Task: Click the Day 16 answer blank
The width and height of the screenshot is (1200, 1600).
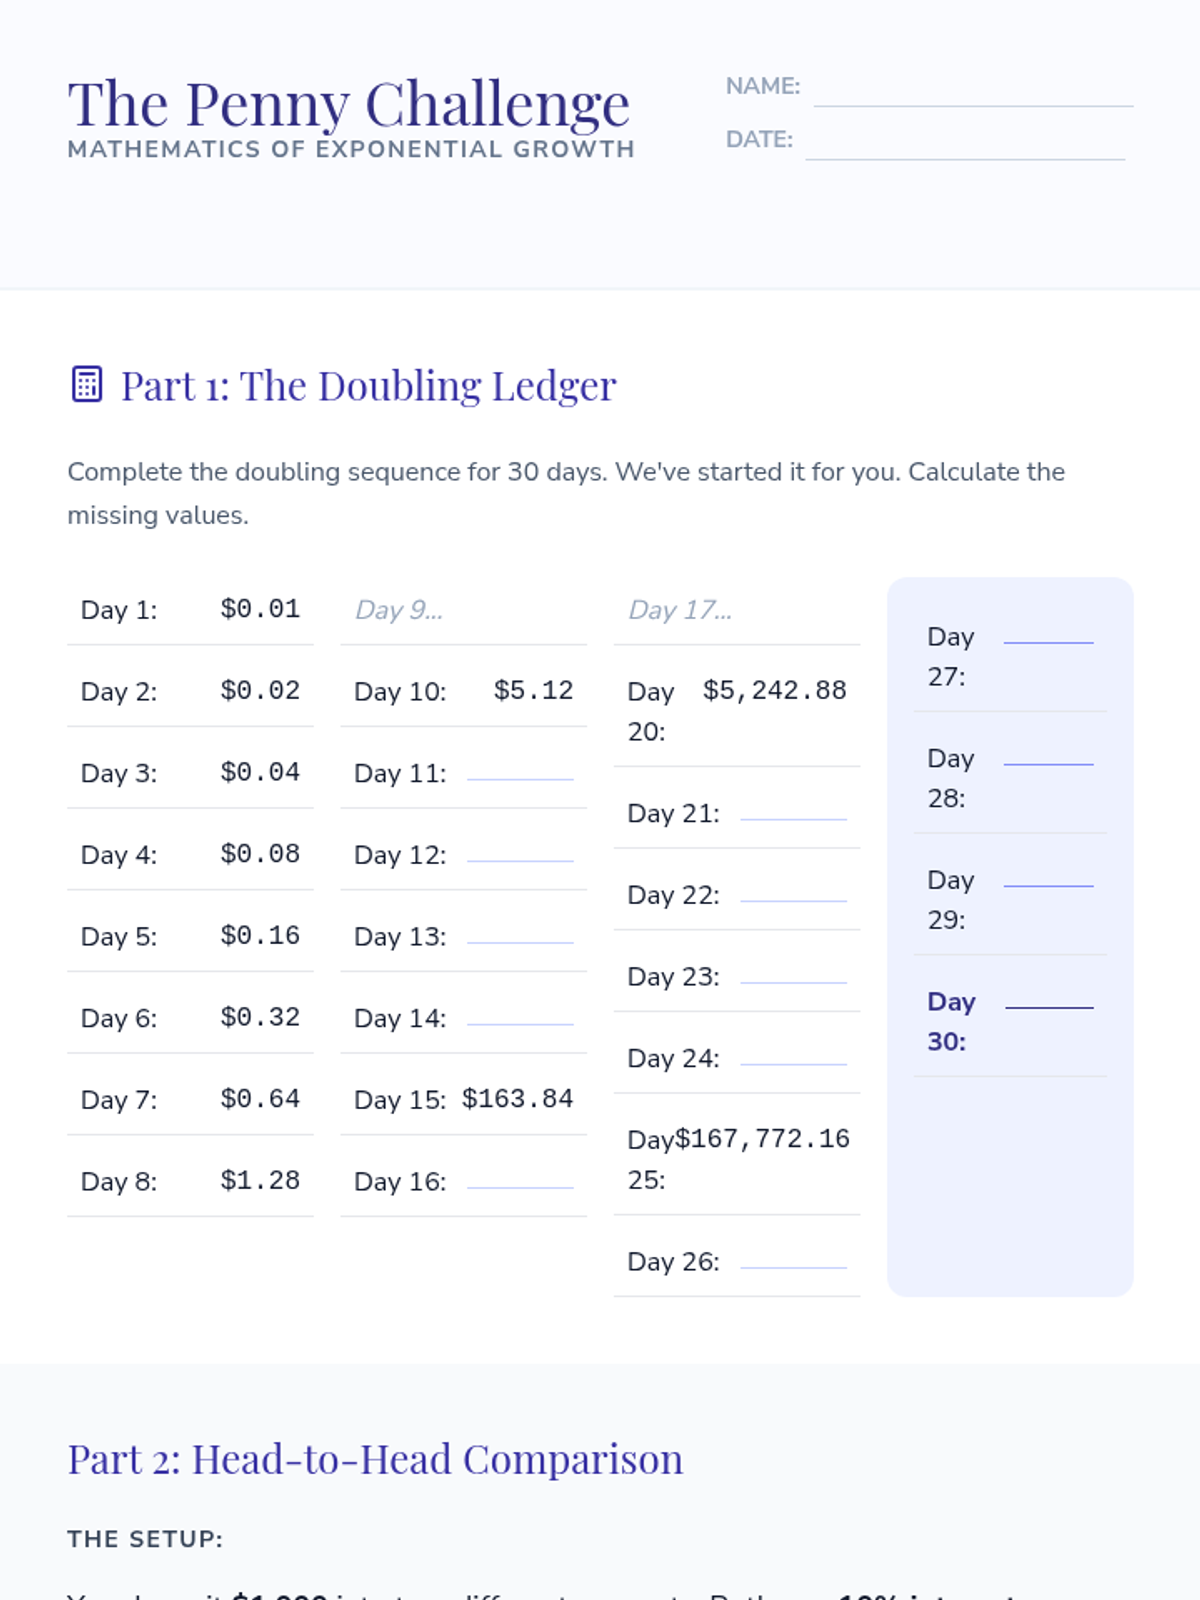Action: [x=520, y=1178]
